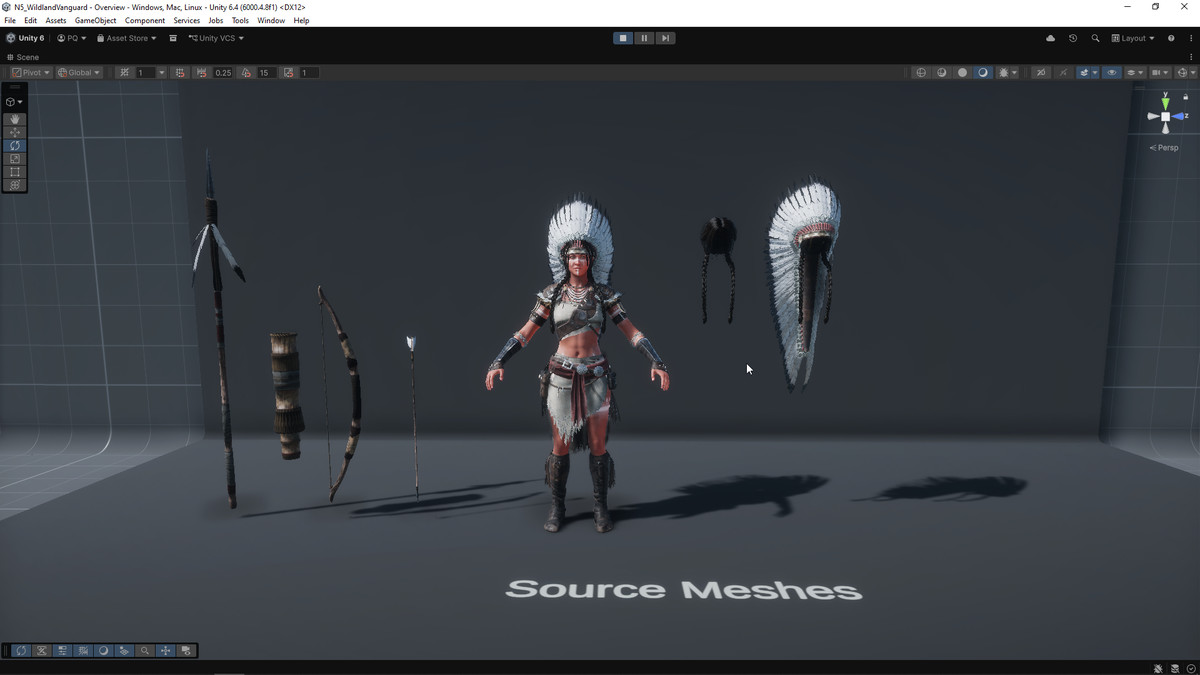Switch to the Scene tab
Viewport: 1200px width, 675px height.
23,57
